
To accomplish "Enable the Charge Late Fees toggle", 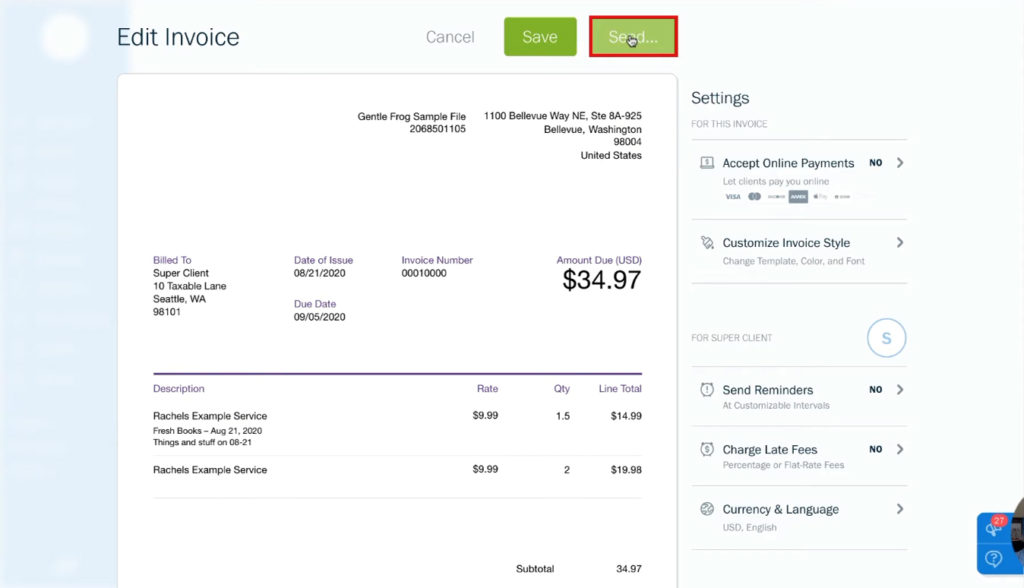I will [876, 449].
